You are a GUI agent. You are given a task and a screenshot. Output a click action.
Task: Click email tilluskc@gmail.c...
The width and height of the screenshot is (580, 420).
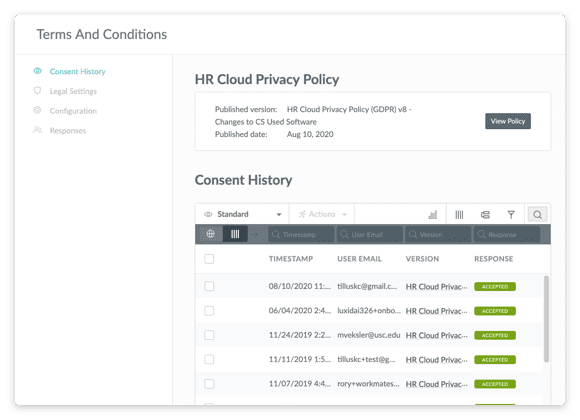coord(367,286)
